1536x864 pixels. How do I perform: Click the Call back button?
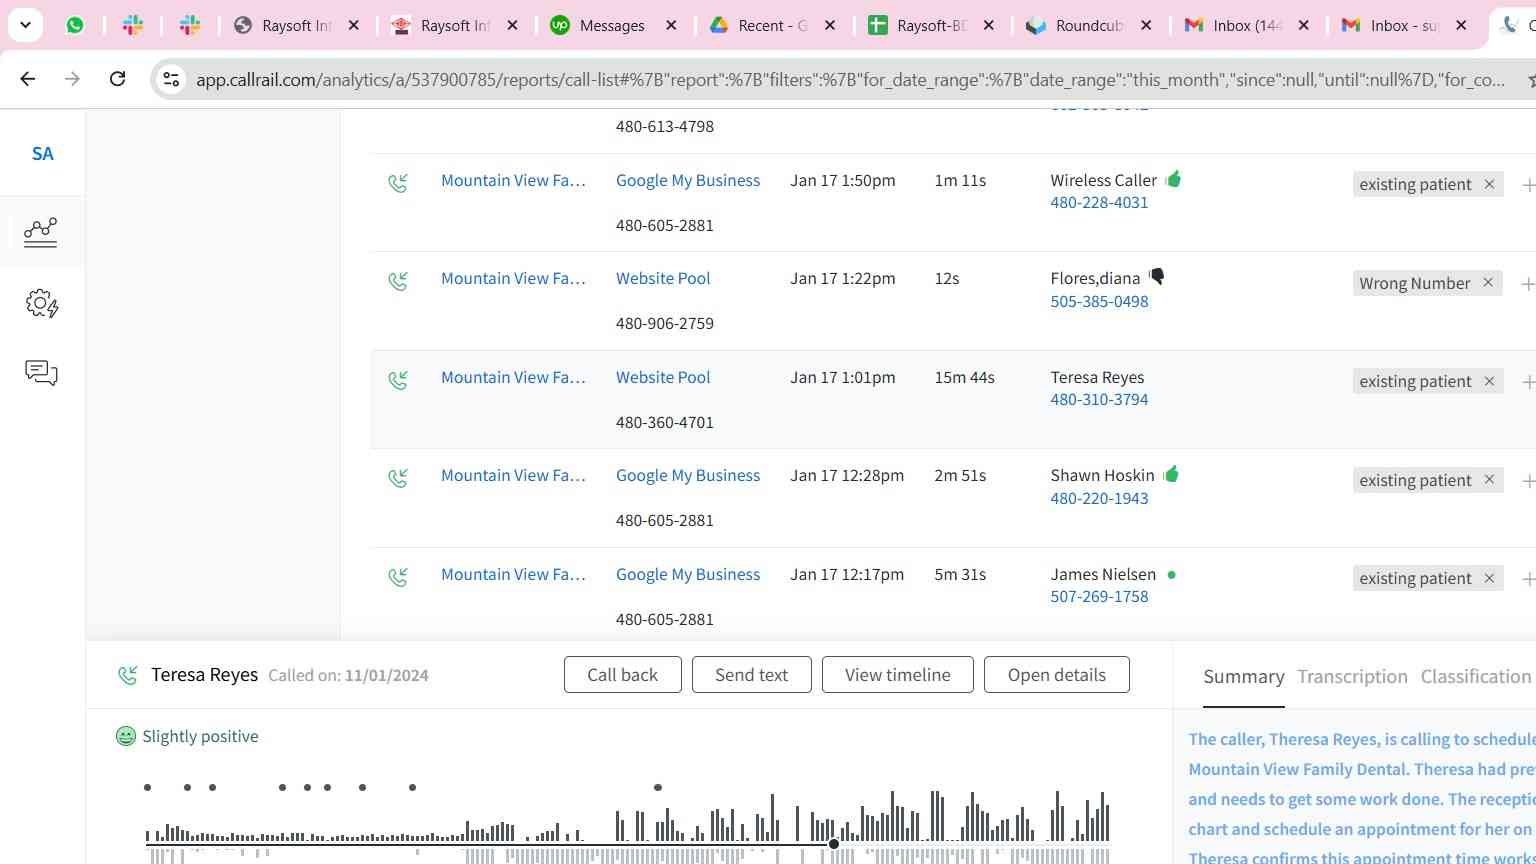(x=622, y=674)
